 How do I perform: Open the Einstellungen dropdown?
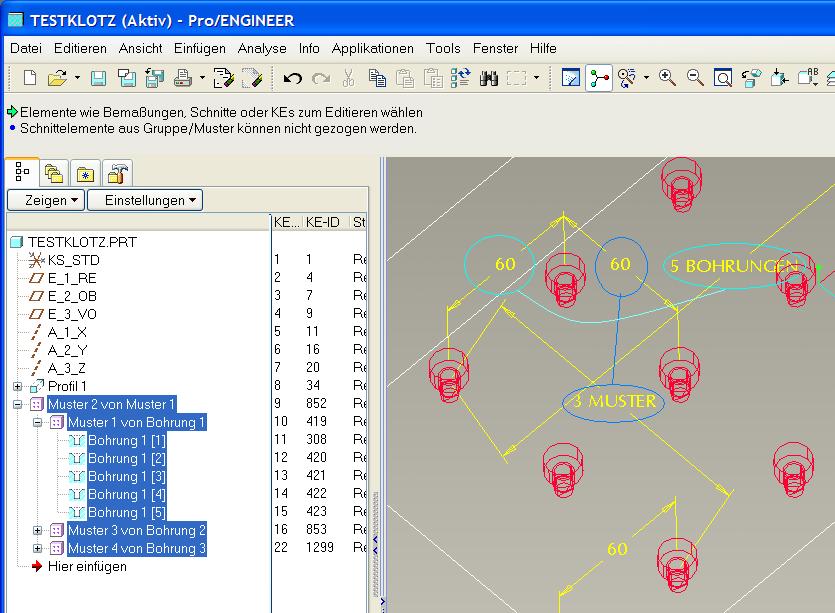(x=145, y=200)
